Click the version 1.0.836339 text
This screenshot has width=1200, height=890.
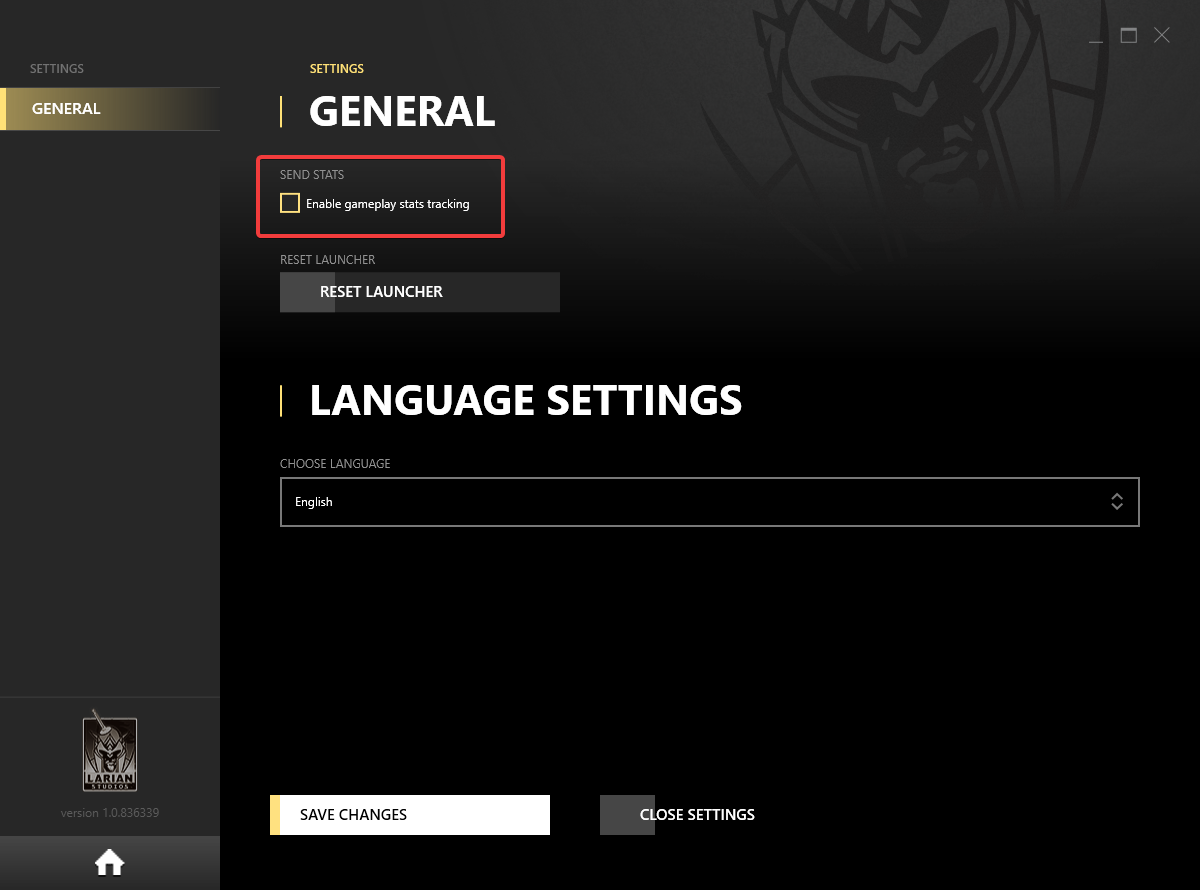point(110,813)
